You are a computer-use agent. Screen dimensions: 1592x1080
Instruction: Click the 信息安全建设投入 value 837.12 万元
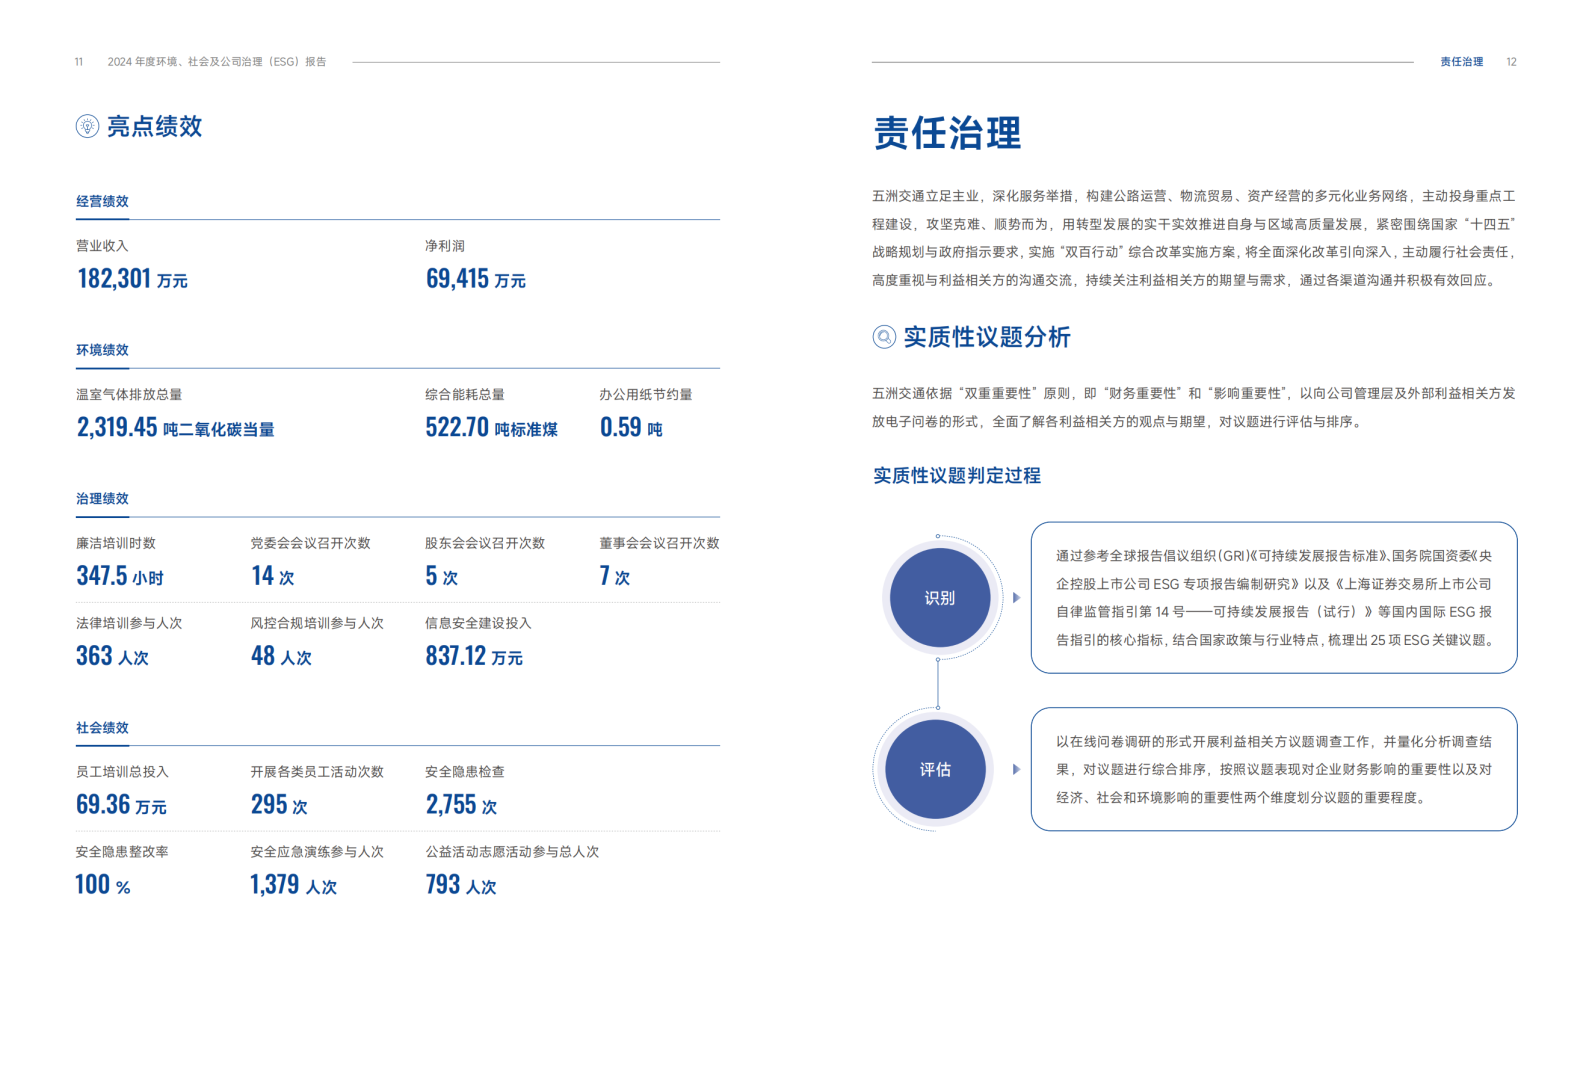point(474,656)
